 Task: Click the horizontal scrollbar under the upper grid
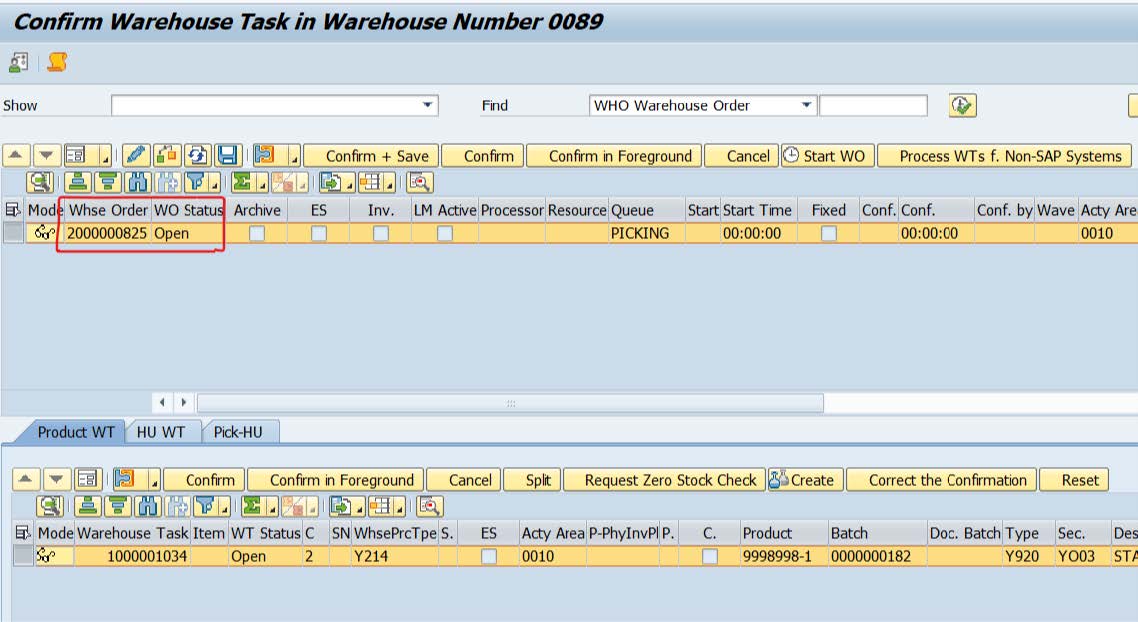click(x=510, y=402)
